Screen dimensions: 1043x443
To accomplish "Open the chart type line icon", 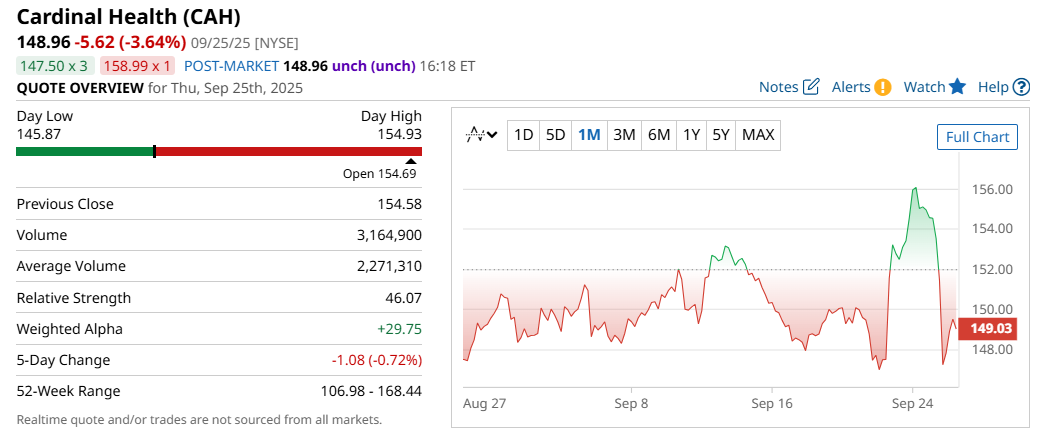I will 476,135.
